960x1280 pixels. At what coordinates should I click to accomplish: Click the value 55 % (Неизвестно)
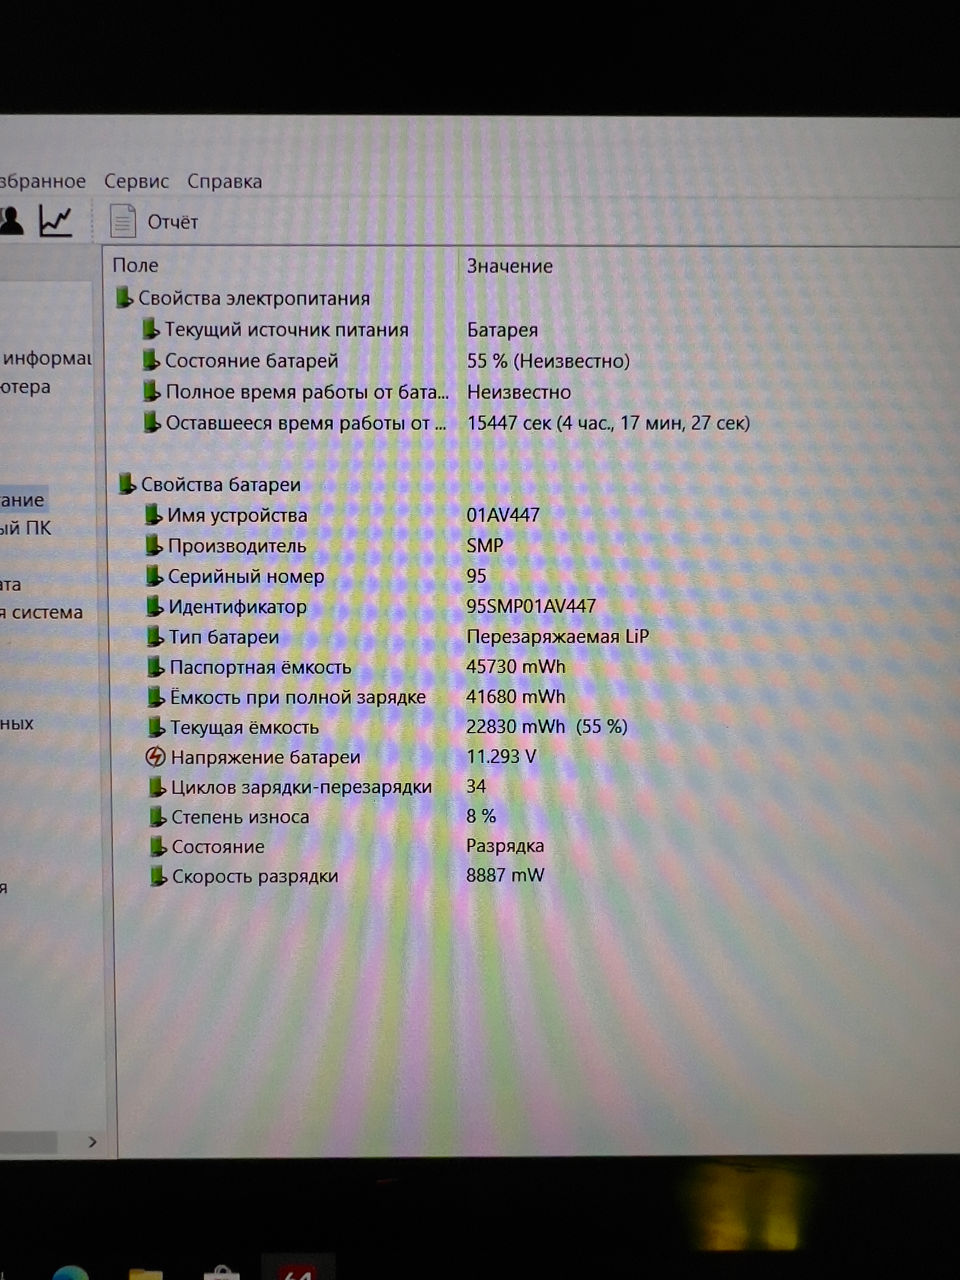pos(548,360)
